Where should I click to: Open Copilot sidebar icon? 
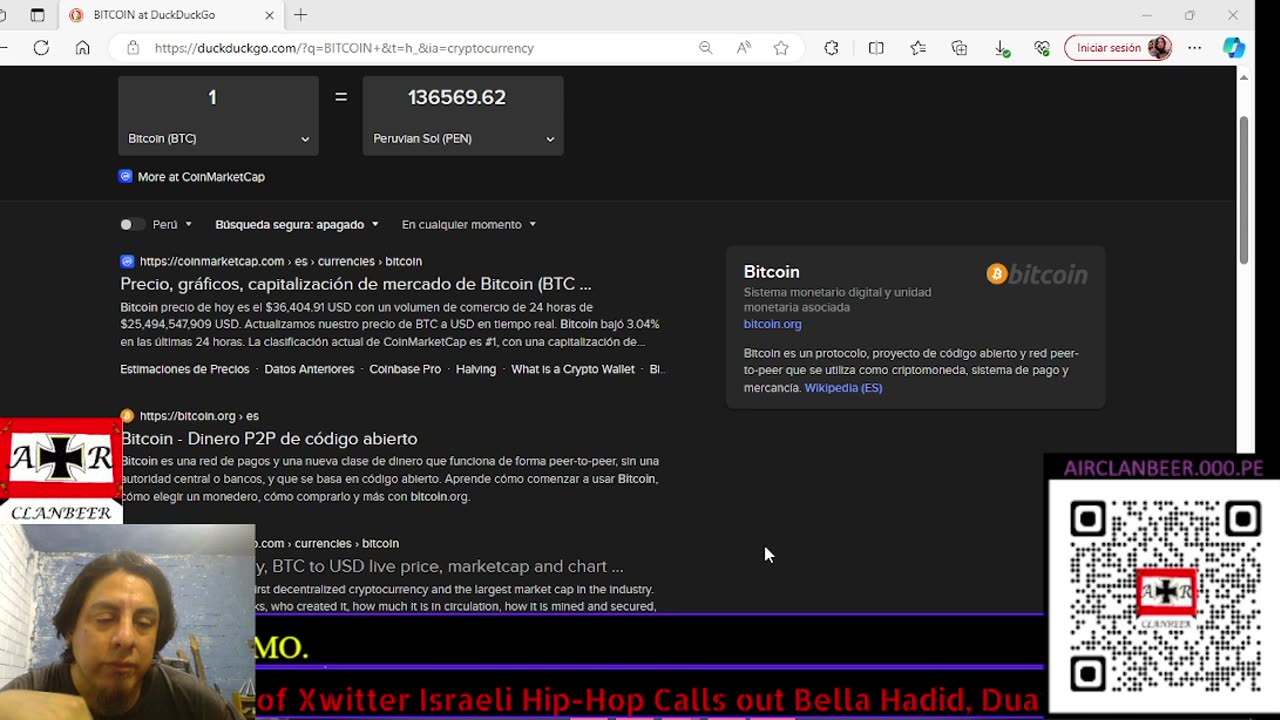(x=1234, y=48)
